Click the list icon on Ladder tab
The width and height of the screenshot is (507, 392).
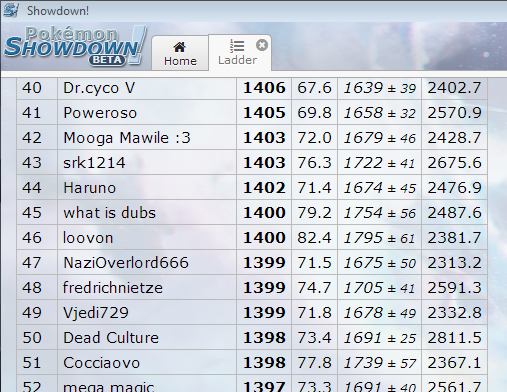tap(237, 46)
